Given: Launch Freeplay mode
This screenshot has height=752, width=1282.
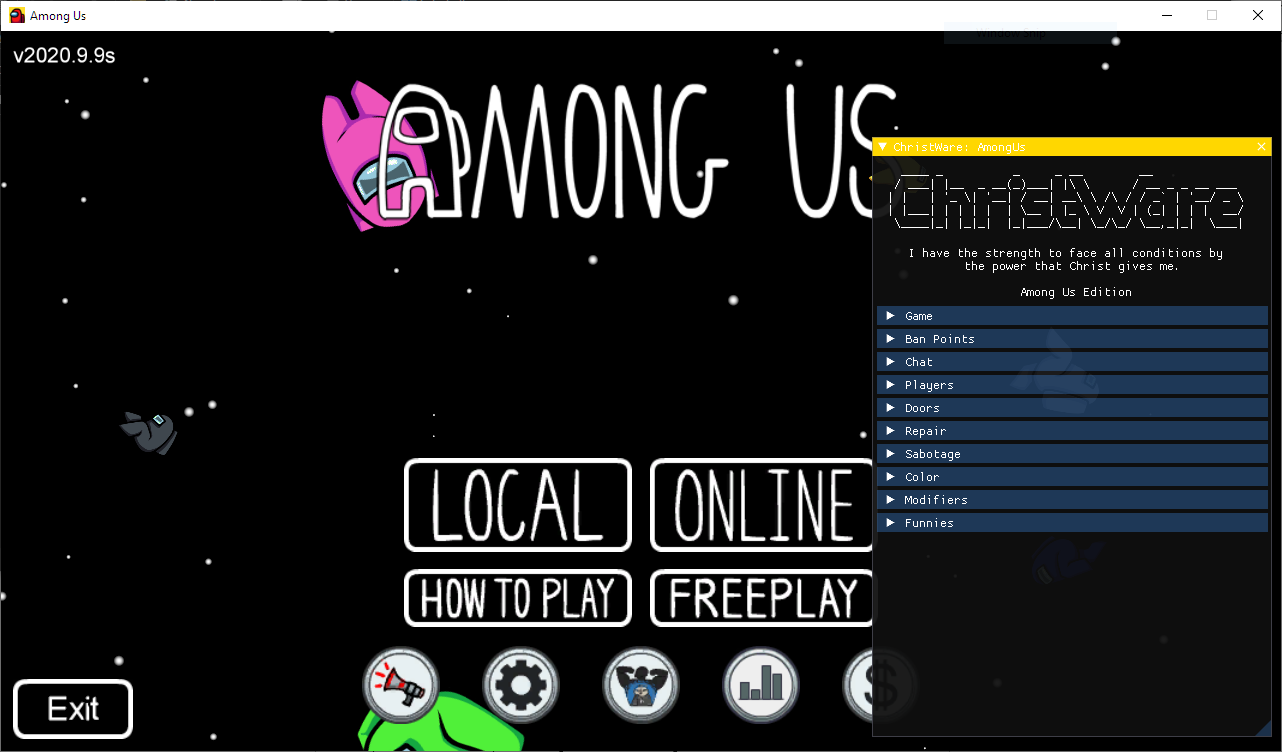Looking at the screenshot, I should [762, 598].
